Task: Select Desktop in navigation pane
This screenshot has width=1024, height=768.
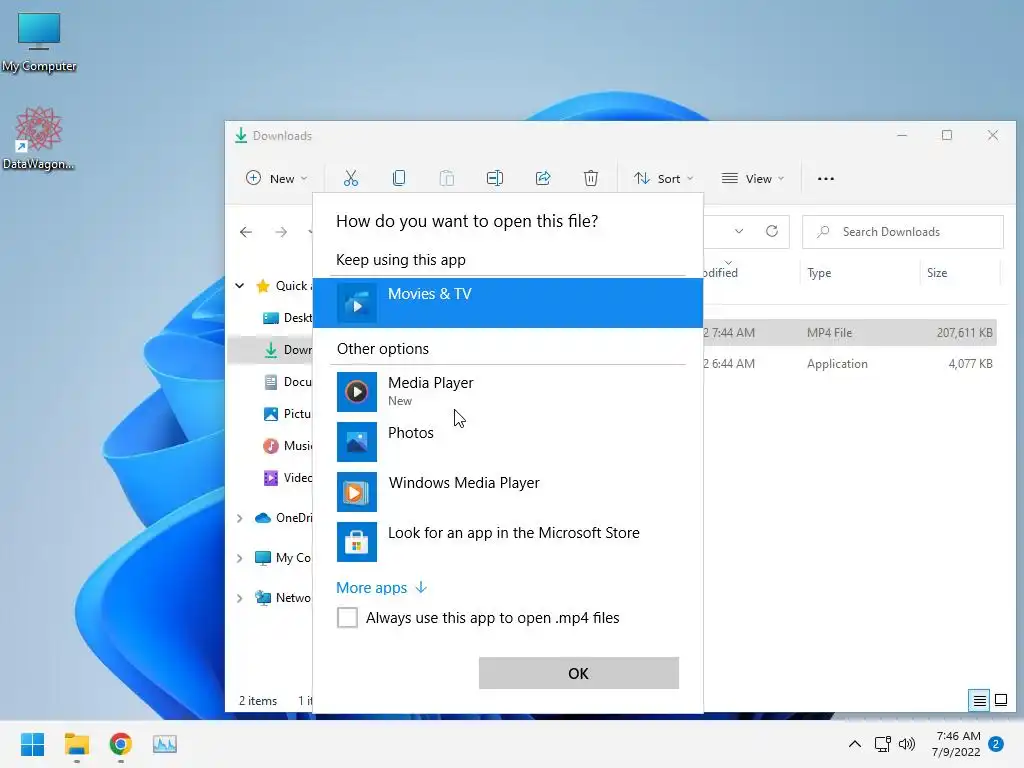Action: click(287, 317)
